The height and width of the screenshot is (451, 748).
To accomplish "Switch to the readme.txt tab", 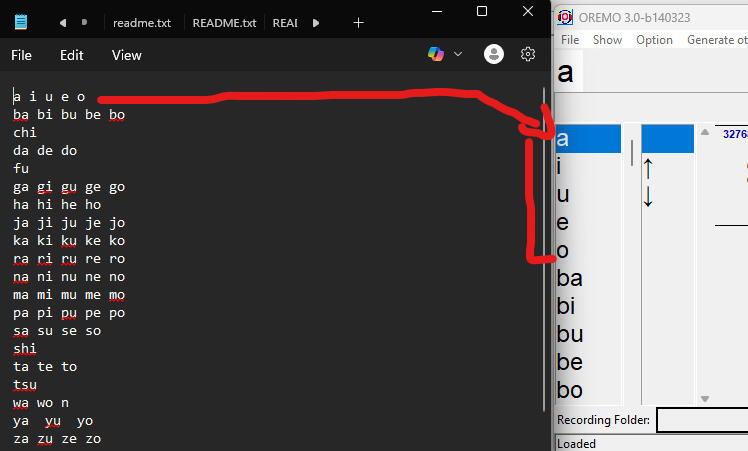I will [x=142, y=23].
